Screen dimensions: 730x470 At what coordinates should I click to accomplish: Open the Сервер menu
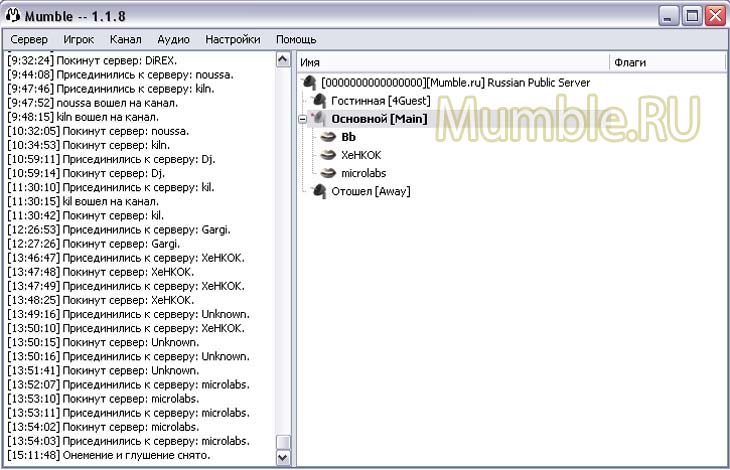click(x=28, y=40)
